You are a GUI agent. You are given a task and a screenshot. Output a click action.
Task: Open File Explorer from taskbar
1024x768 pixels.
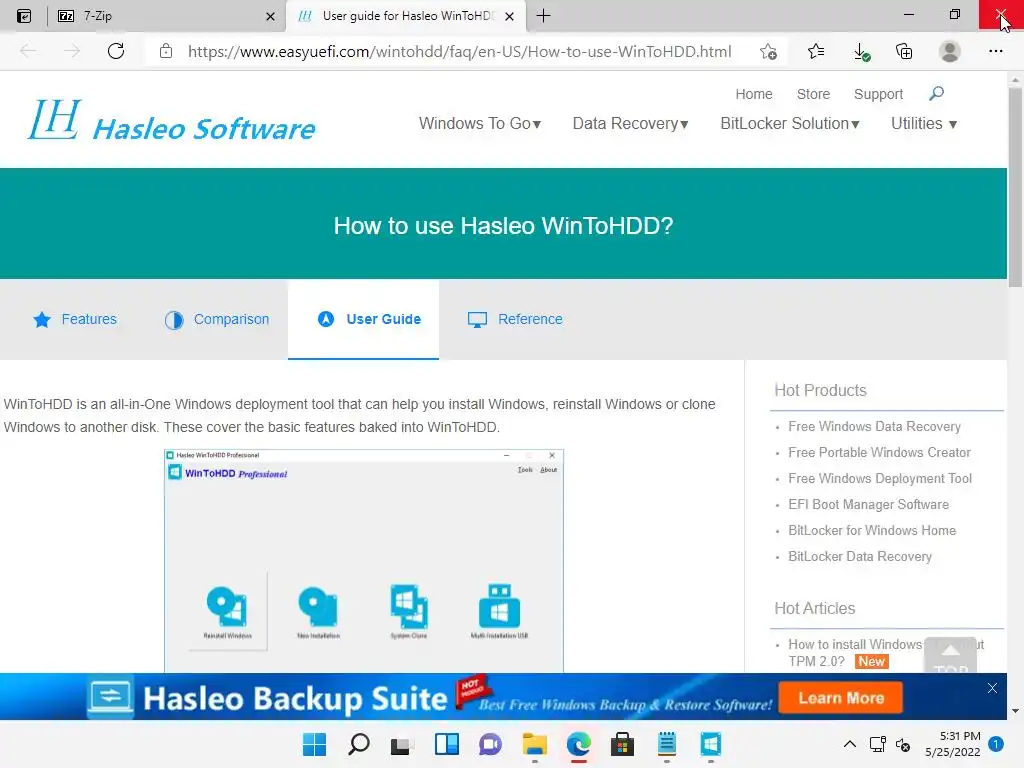[x=535, y=744]
